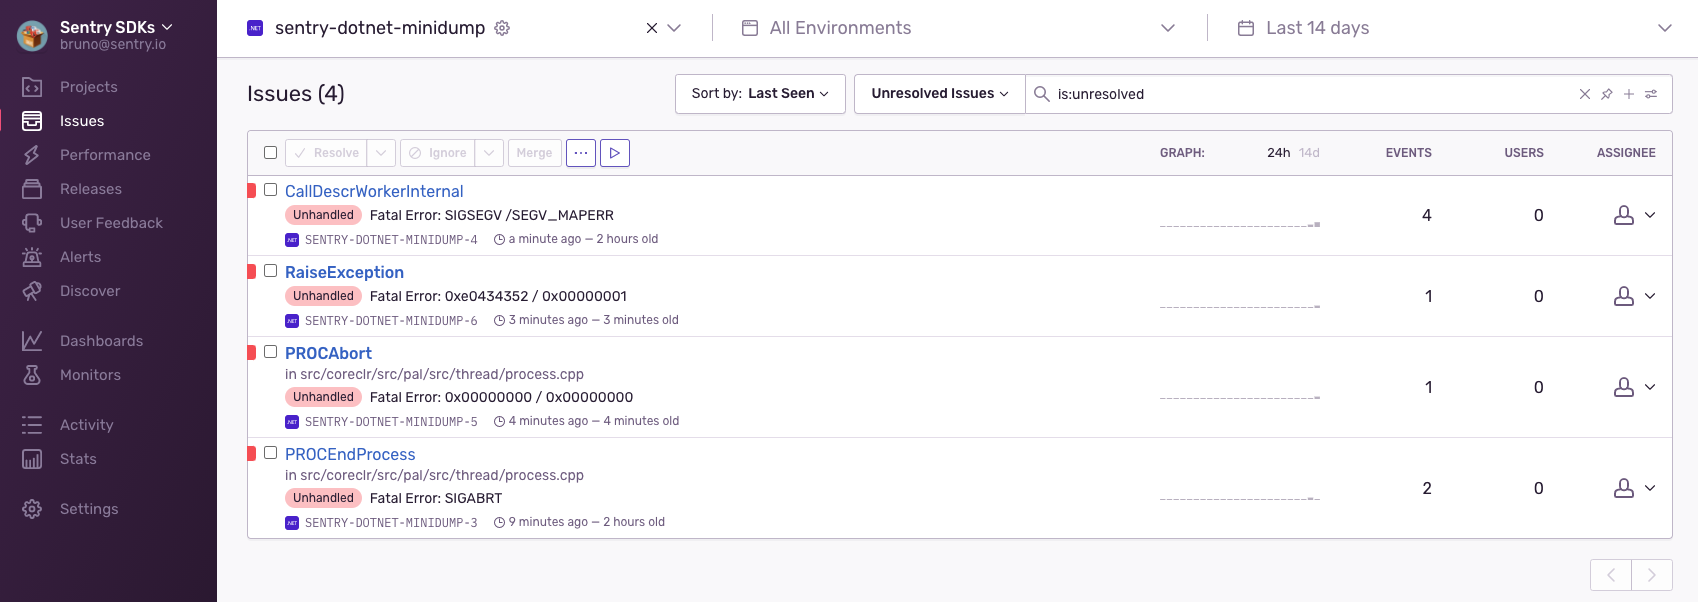Expand assignee chevron for CallDescrWorkerInternal
1698x602 pixels.
point(1650,215)
